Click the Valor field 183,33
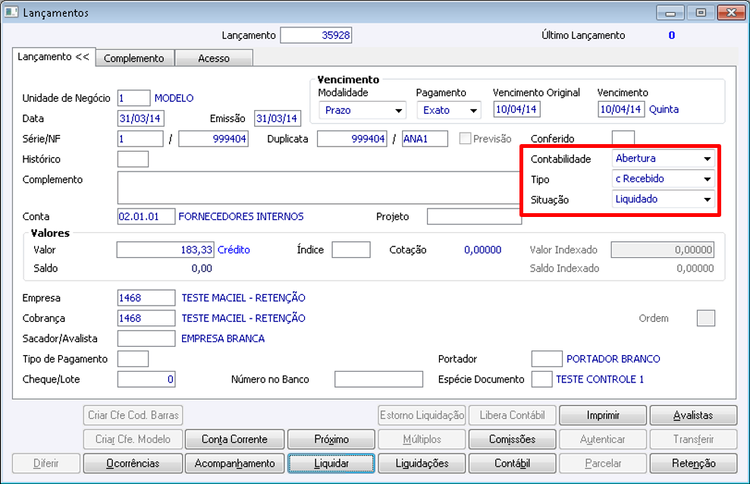The height and width of the screenshot is (484, 750). coord(165,250)
